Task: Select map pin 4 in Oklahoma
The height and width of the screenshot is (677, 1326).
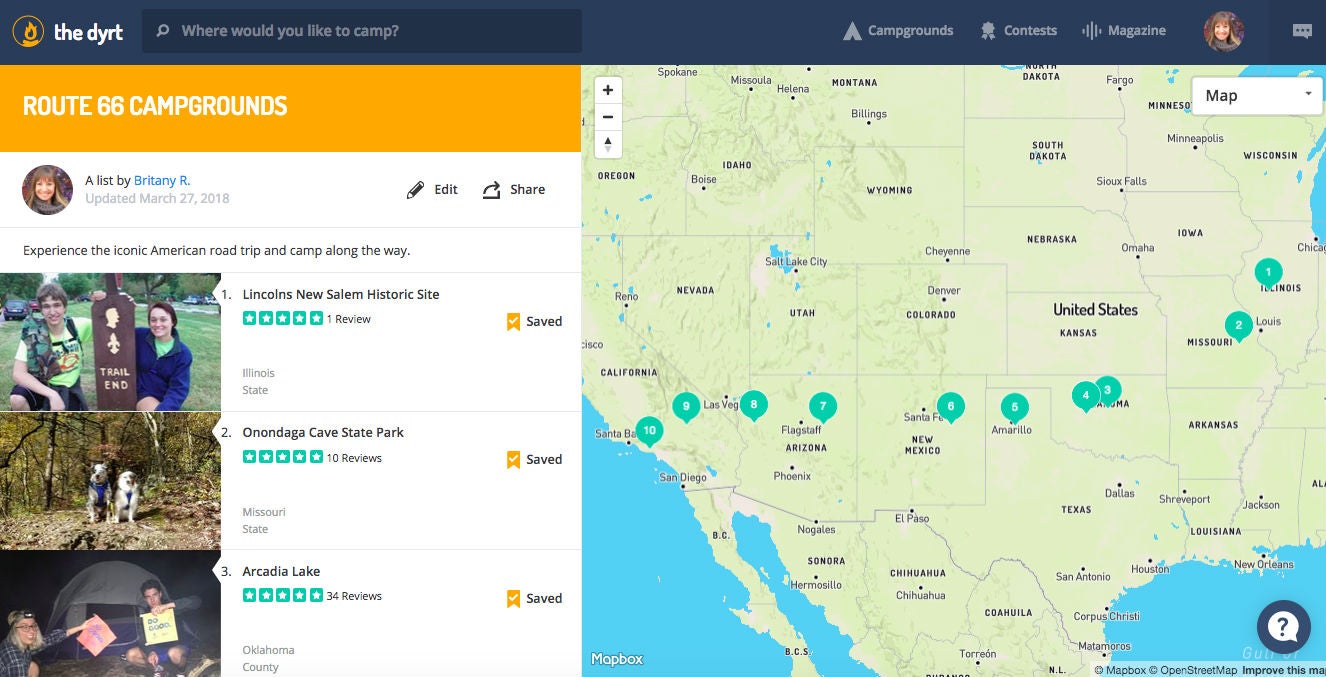Action: (x=1086, y=396)
